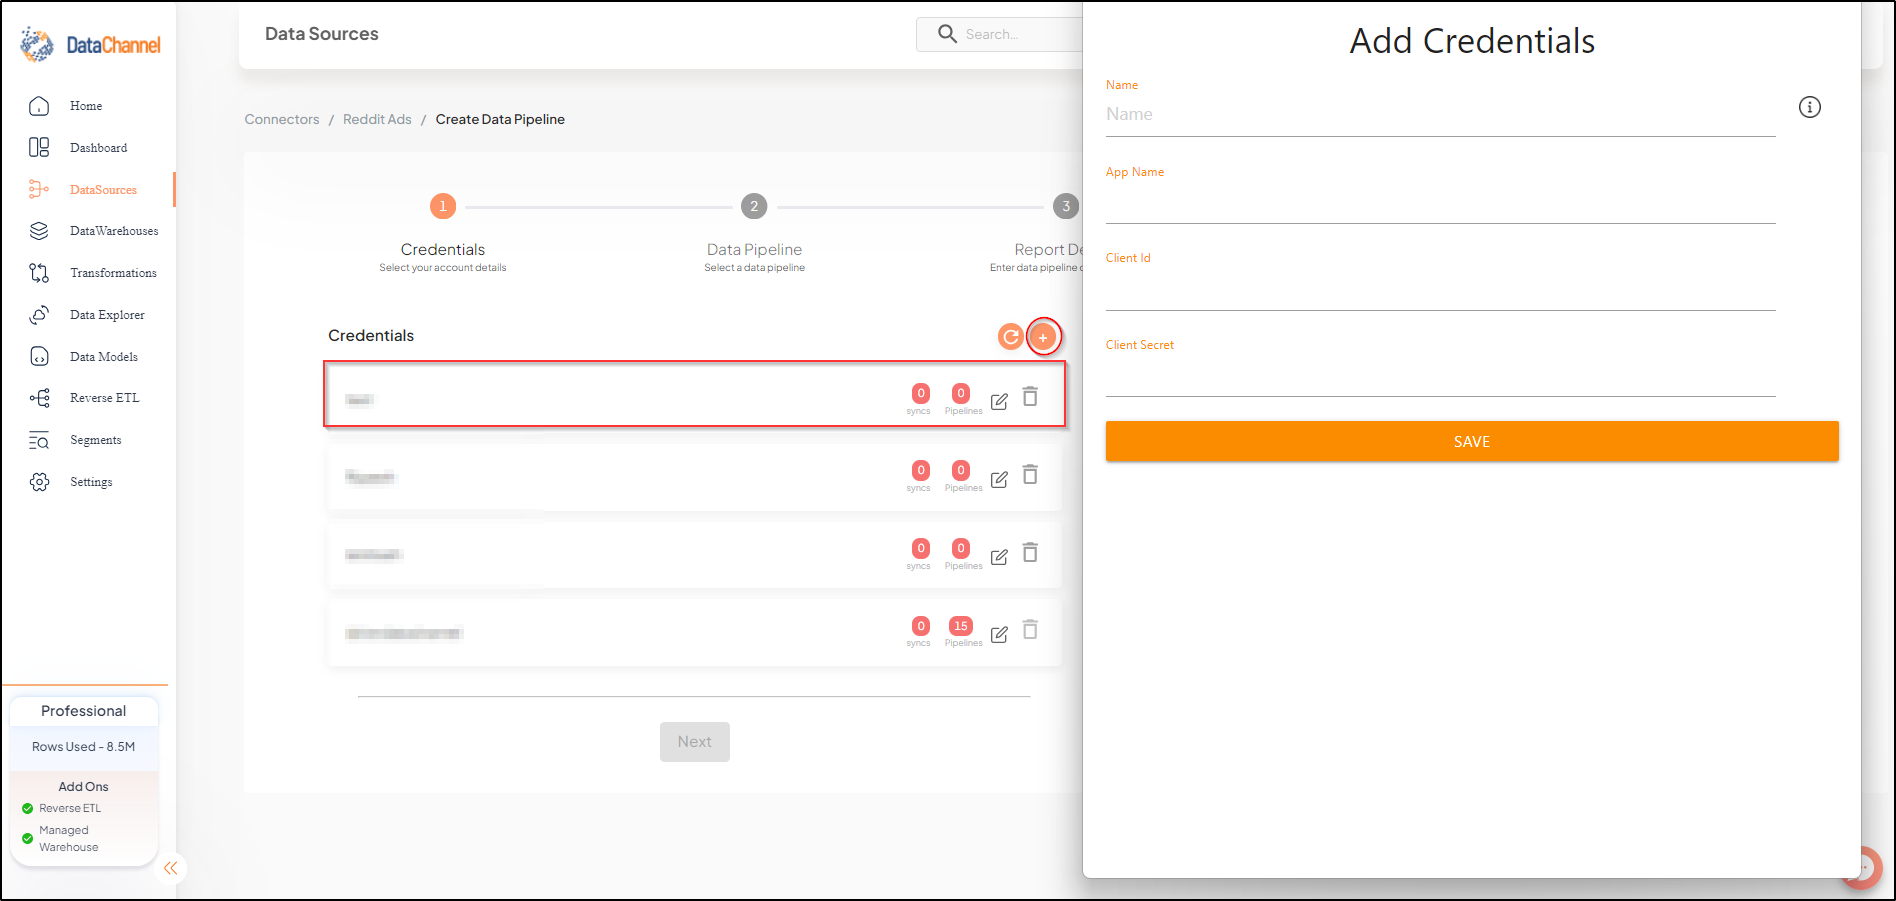The width and height of the screenshot is (1896, 901).
Task: Collapse the sidebar with double chevron
Action: coord(171,868)
